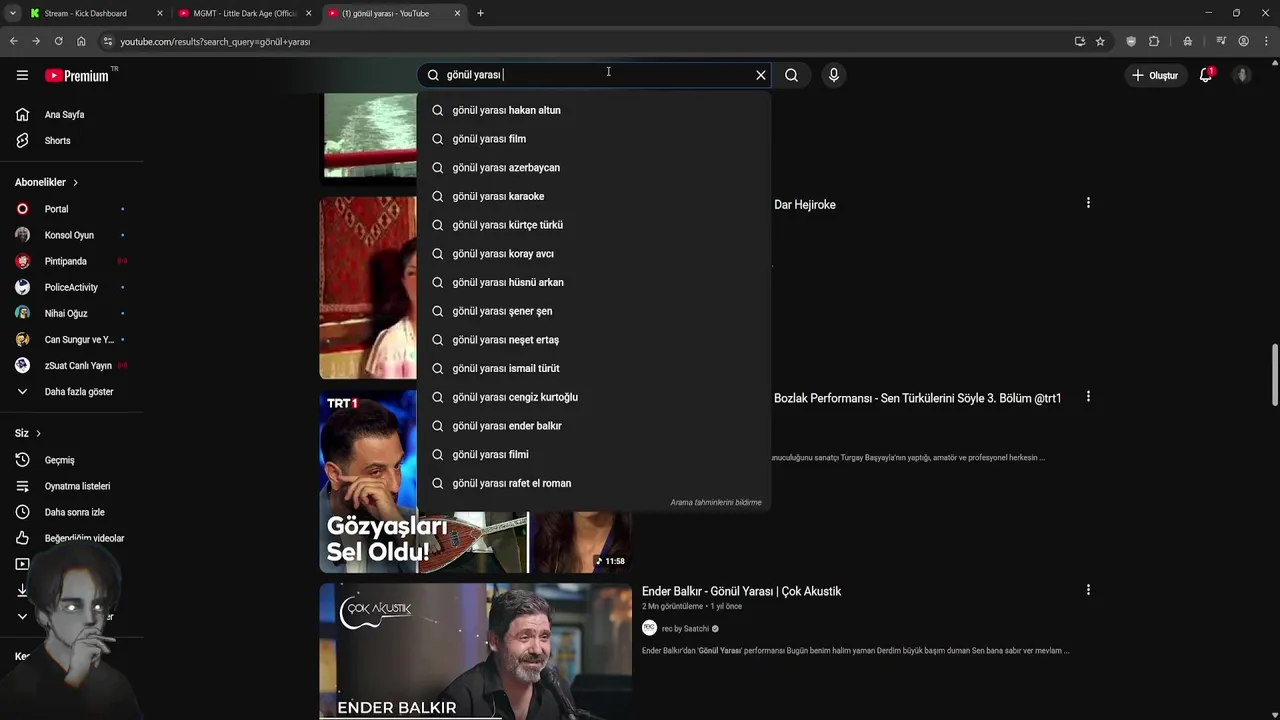The width and height of the screenshot is (1280, 720).
Task: Select suggestion gönül yarası film
Action: coord(594,139)
